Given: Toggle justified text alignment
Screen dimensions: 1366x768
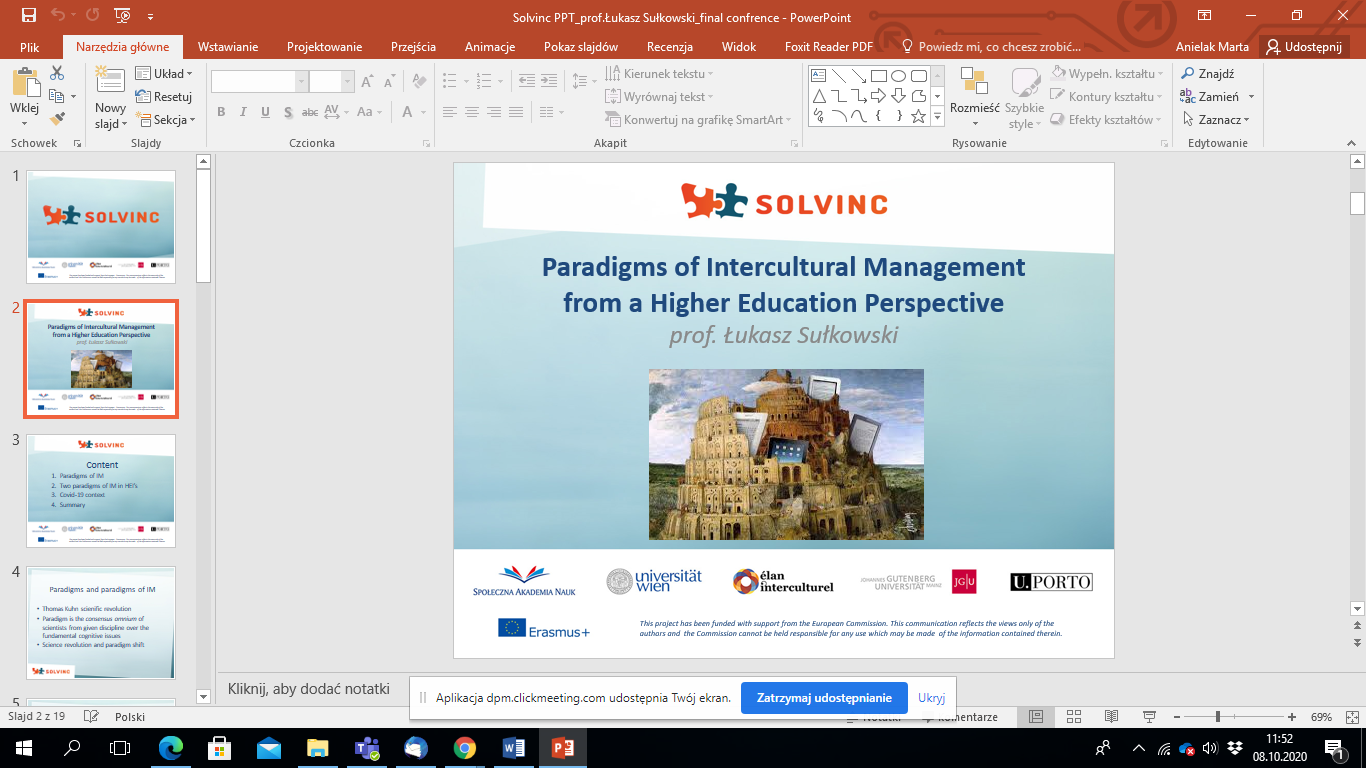Looking at the screenshot, I should [x=518, y=112].
